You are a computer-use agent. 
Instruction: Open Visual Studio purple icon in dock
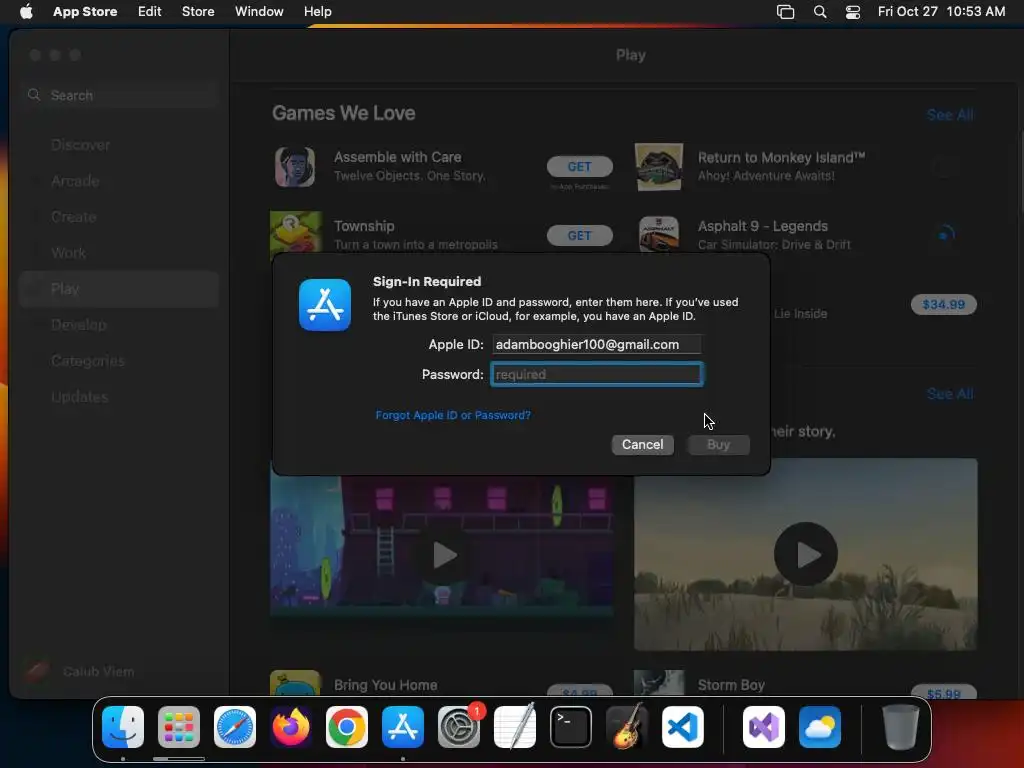pos(764,727)
